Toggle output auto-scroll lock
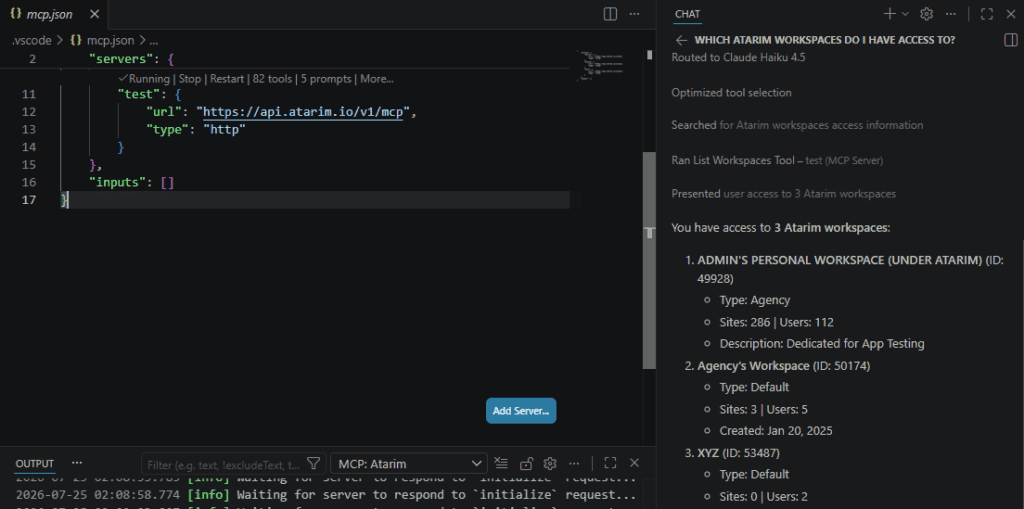Image resolution: width=1024 pixels, height=509 pixels. [526, 463]
